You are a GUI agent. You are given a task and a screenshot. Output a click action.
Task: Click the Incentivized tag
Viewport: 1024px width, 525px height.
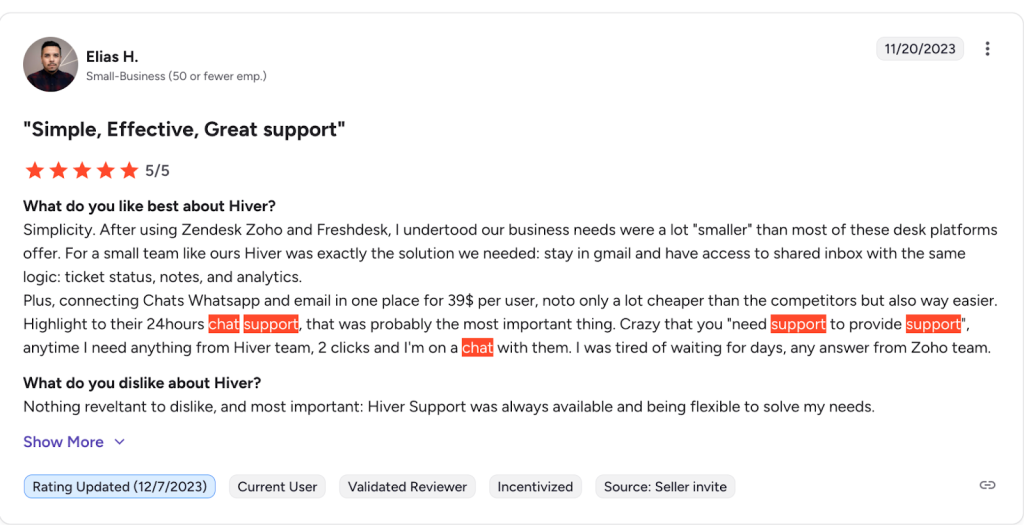point(536,487)
